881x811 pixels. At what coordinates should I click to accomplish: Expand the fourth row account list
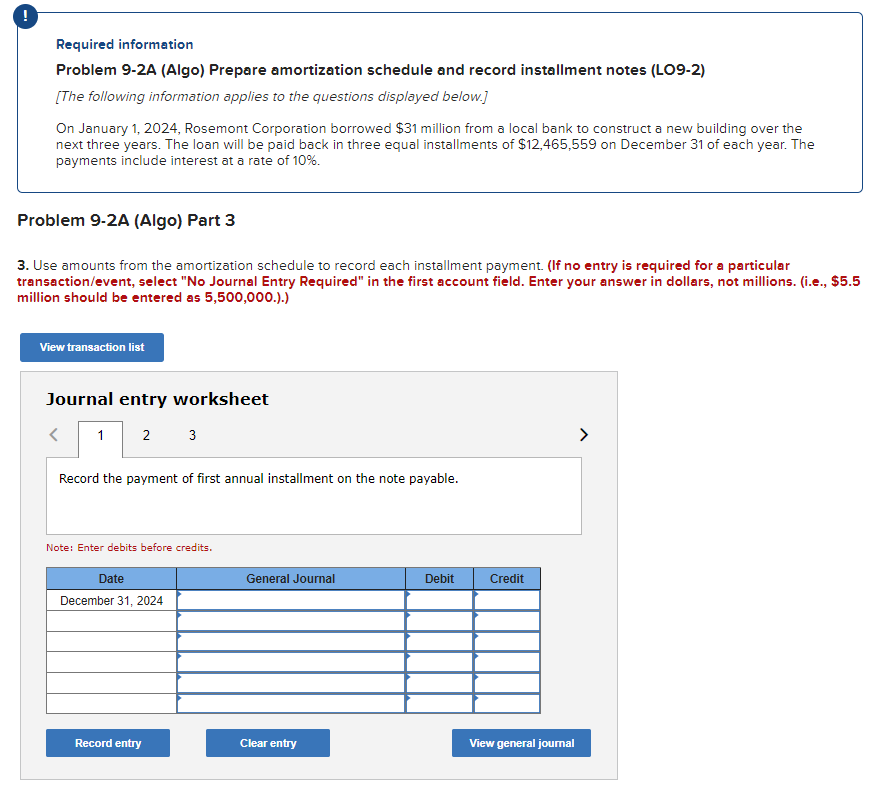(290, 661)
